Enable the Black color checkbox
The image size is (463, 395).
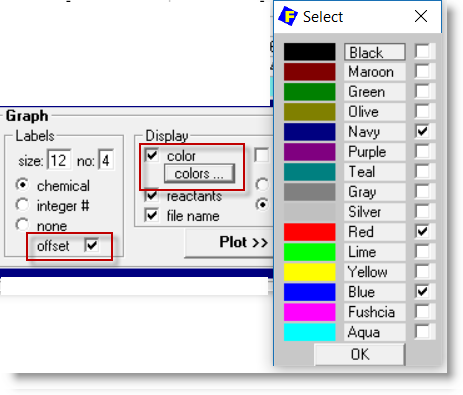click(423, 52)
